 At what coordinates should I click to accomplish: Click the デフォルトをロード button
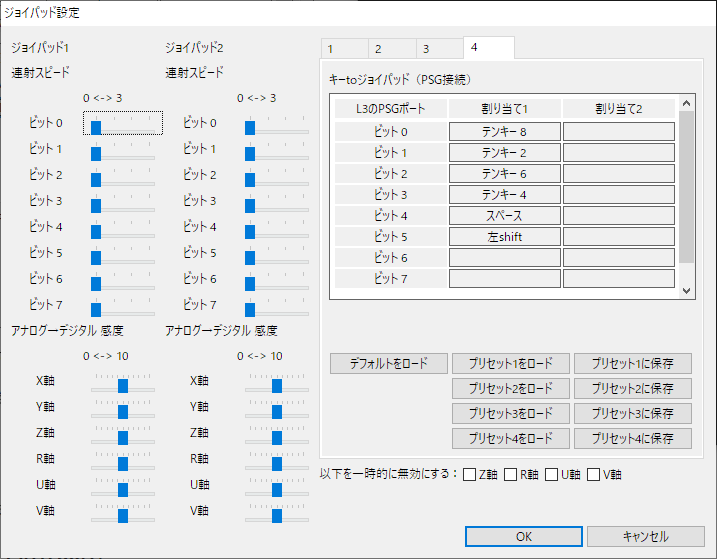pos(388,363)
